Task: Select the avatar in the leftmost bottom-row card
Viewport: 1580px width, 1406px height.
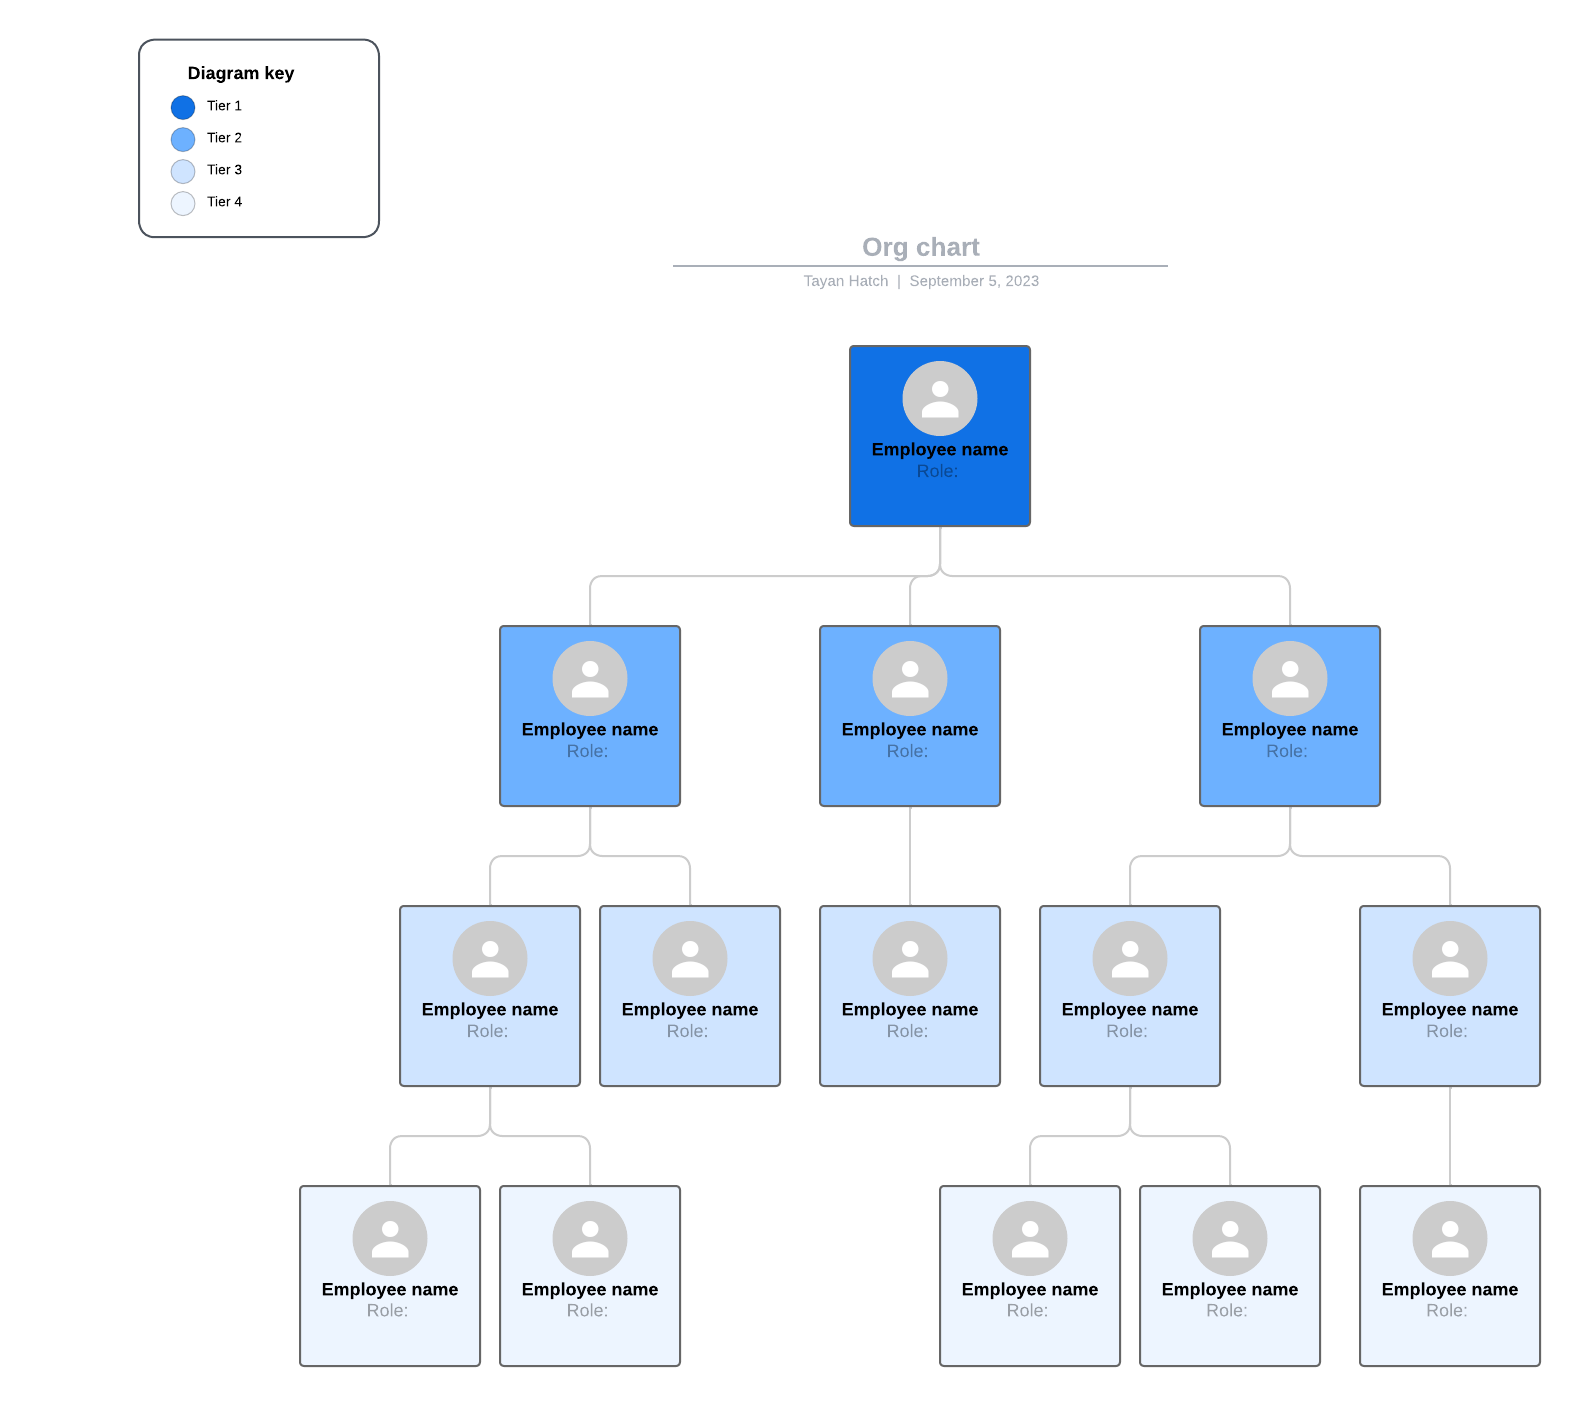Action: tap(389, 1238)
